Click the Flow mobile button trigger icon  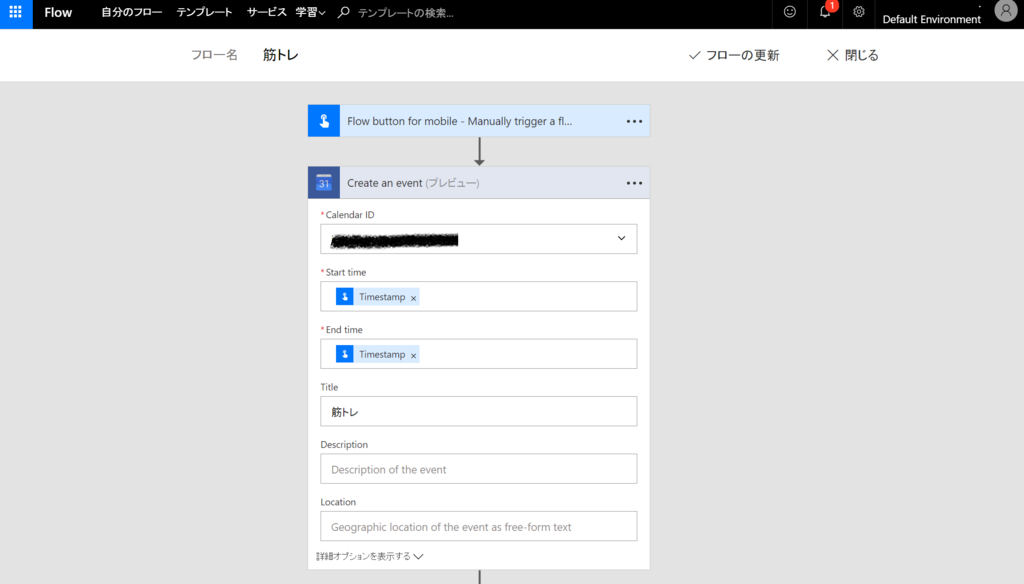323,119
